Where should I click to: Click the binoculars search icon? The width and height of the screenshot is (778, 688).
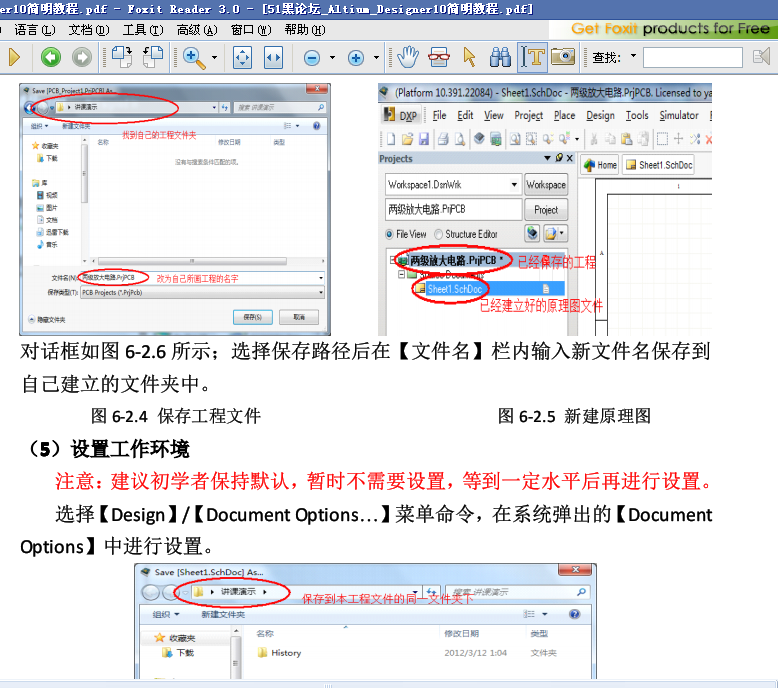pos(500,57)
